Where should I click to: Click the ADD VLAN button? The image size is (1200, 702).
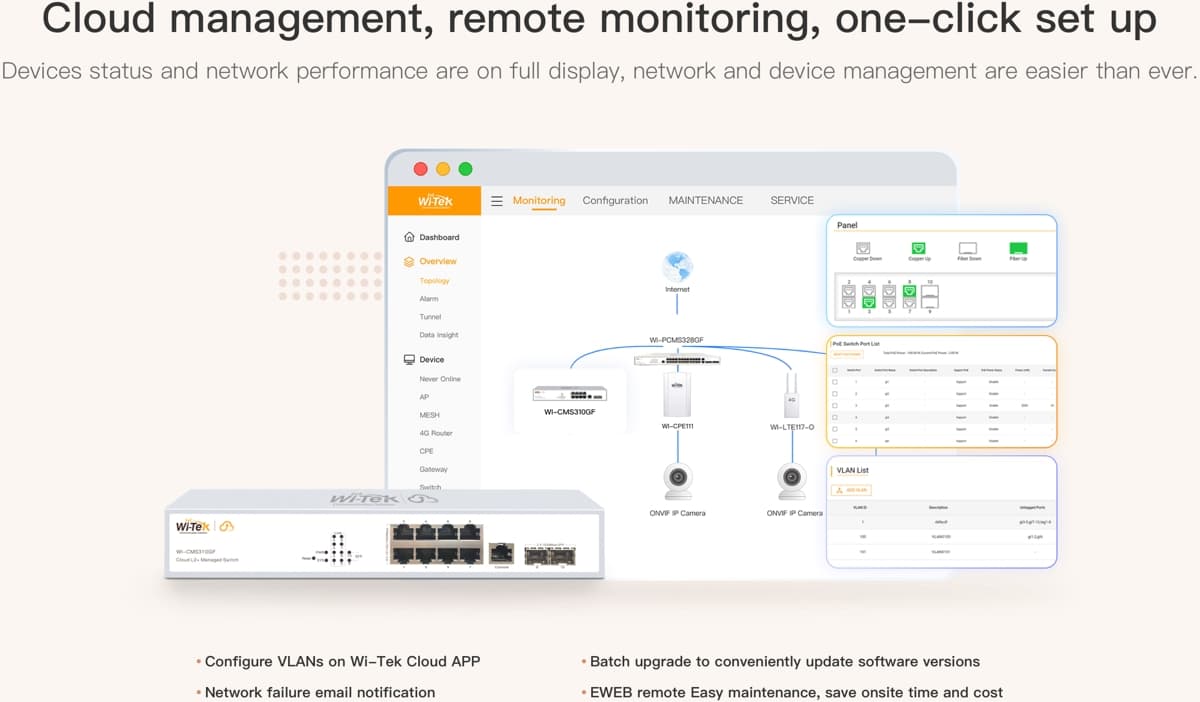[850, 490]
